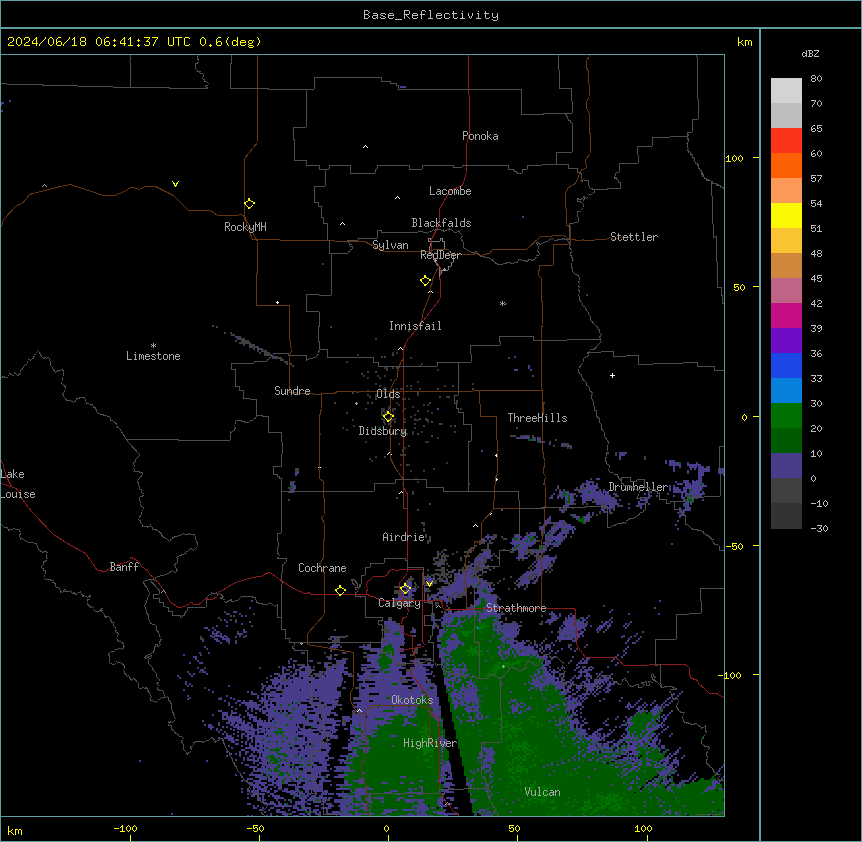The image size is (862, 842).
Task: Pick the bright green 20-30 dBZ legend swatch
Action: coord(786,416)
